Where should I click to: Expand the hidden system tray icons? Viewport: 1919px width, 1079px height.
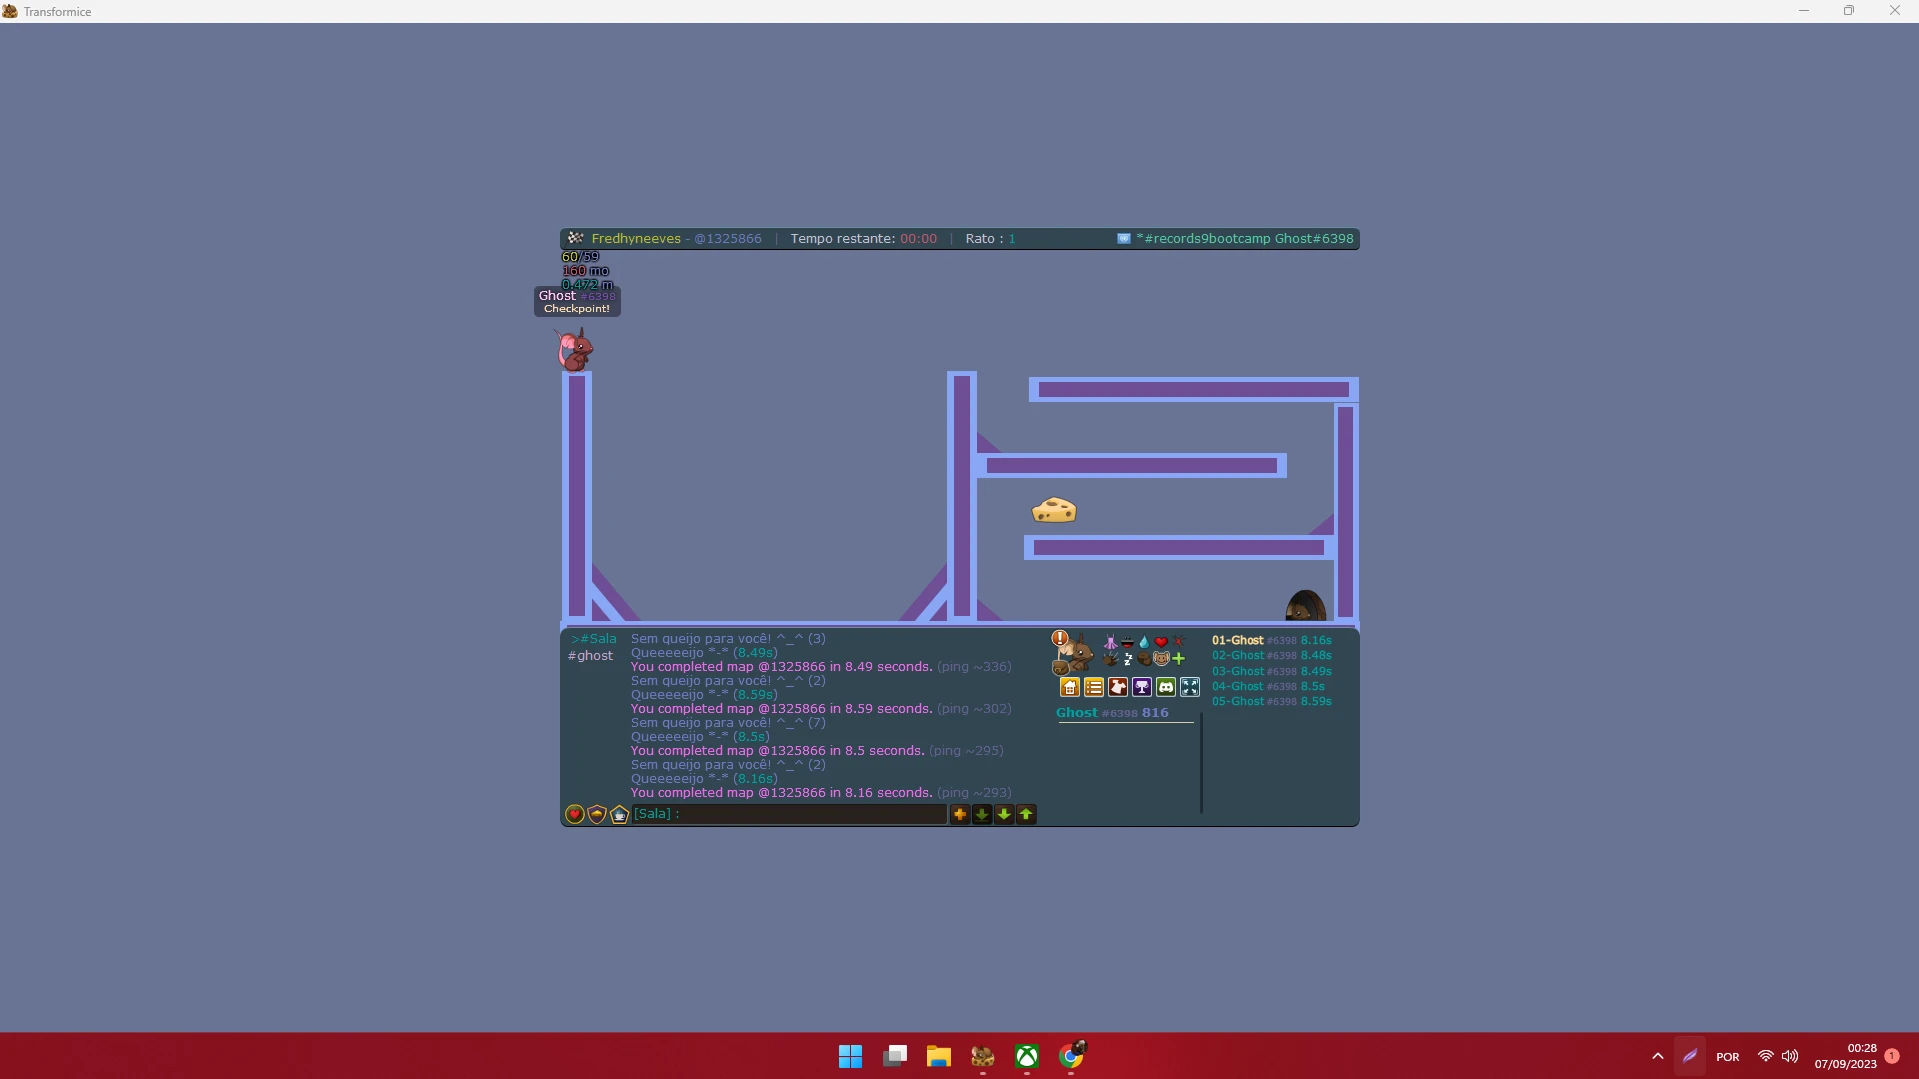pos(1657,1056)
